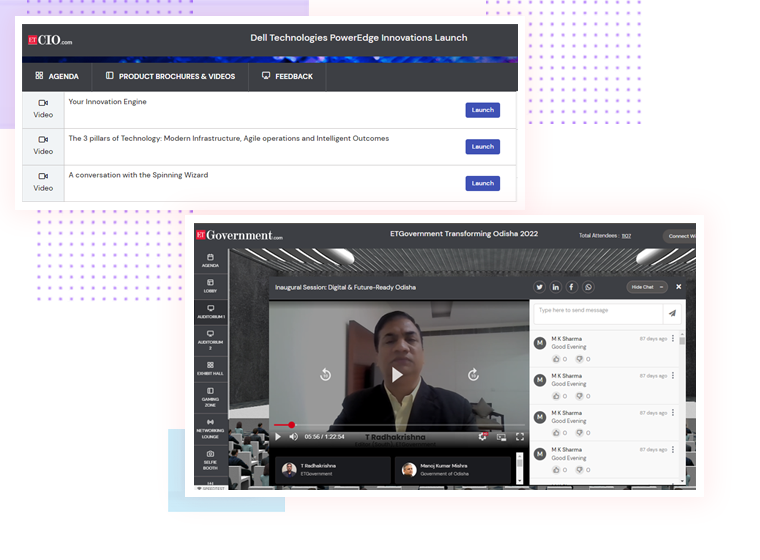
Task: Share session via WhatsApp icon
Action: pyautogui.click(x=588, y=287)
